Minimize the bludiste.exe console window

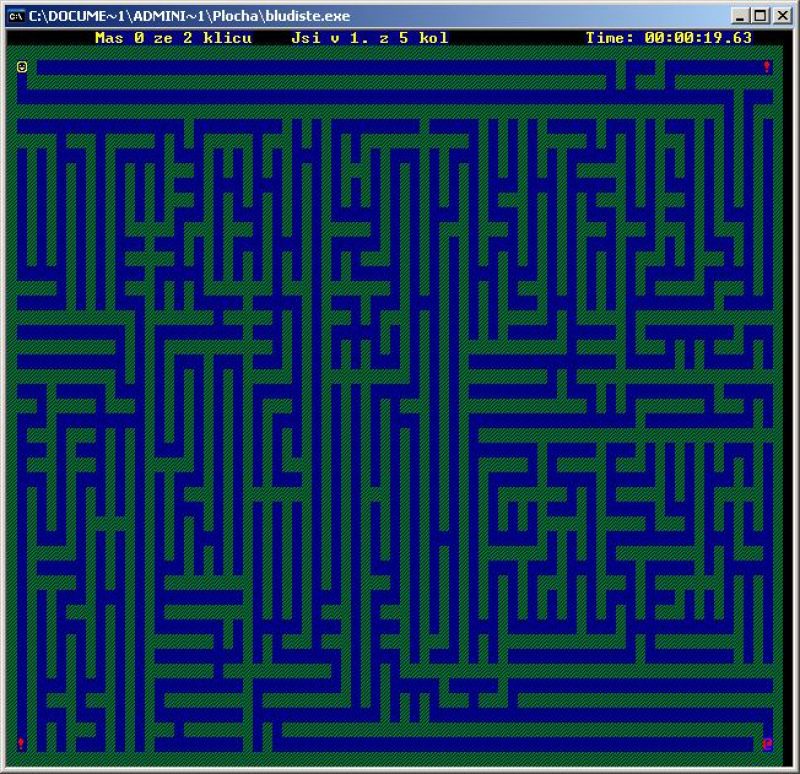(740, 16)
